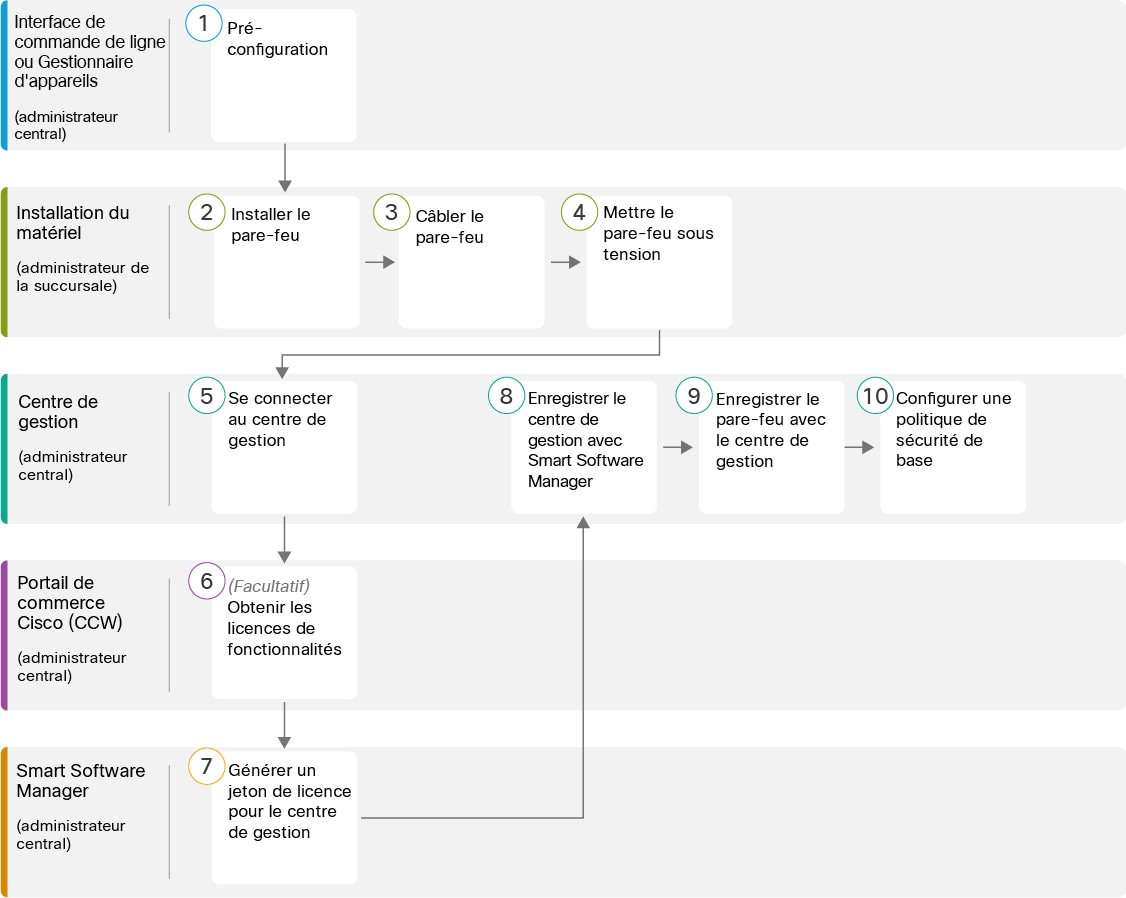Image resolution: width=1126 pixels, height=898 pixels.
Task: Click the orange step 7 circle
Action: (x=207, y=766)
